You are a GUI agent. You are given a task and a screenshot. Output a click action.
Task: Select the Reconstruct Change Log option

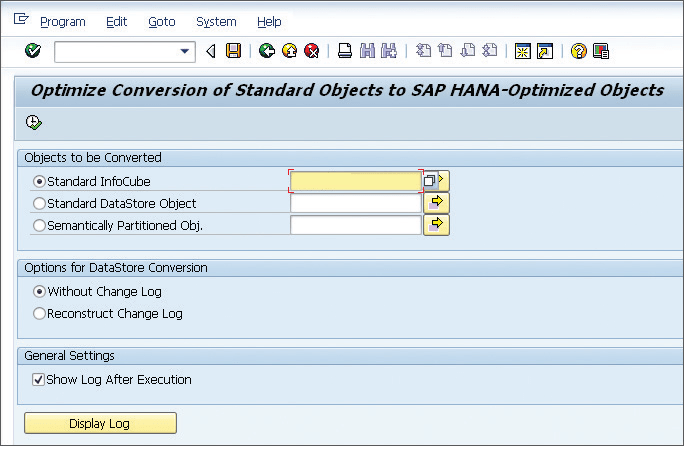point(40,314)
